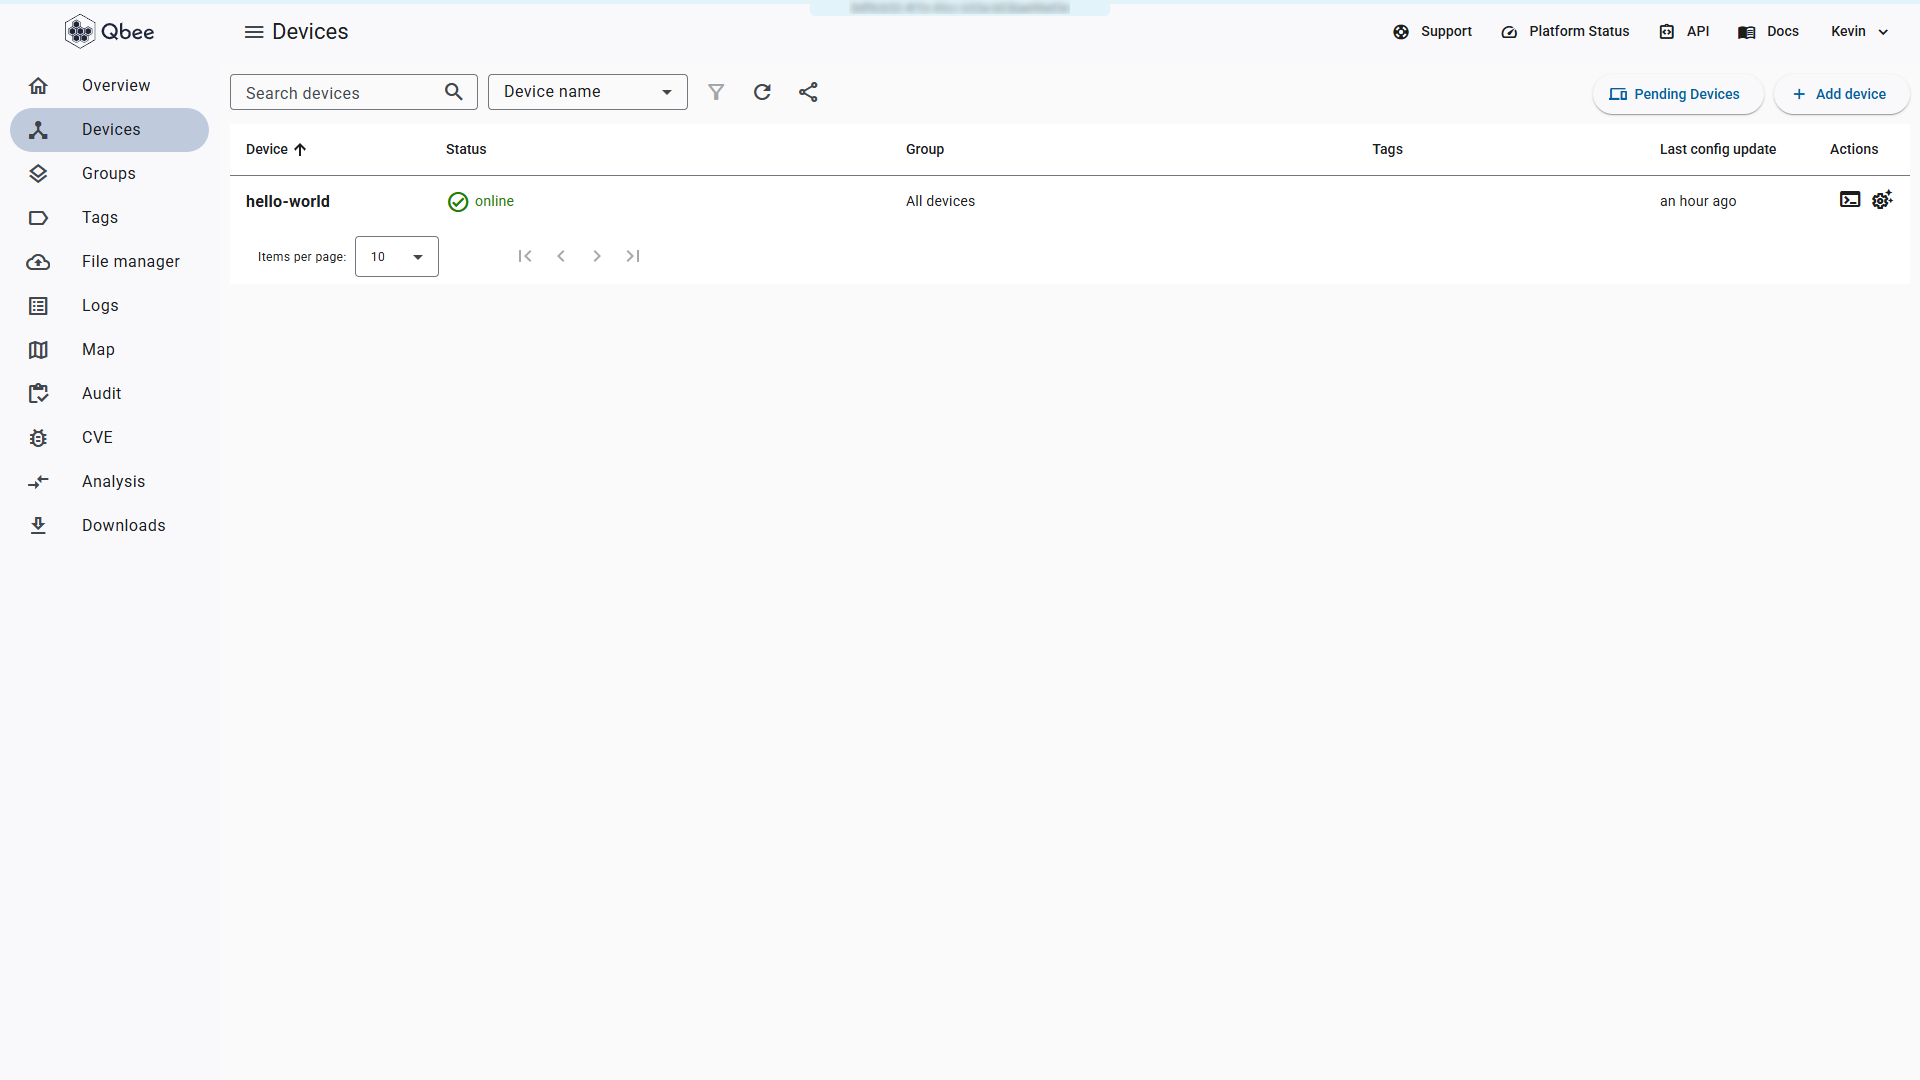
Task: Open the hello-world device
Action: (288, 202)
